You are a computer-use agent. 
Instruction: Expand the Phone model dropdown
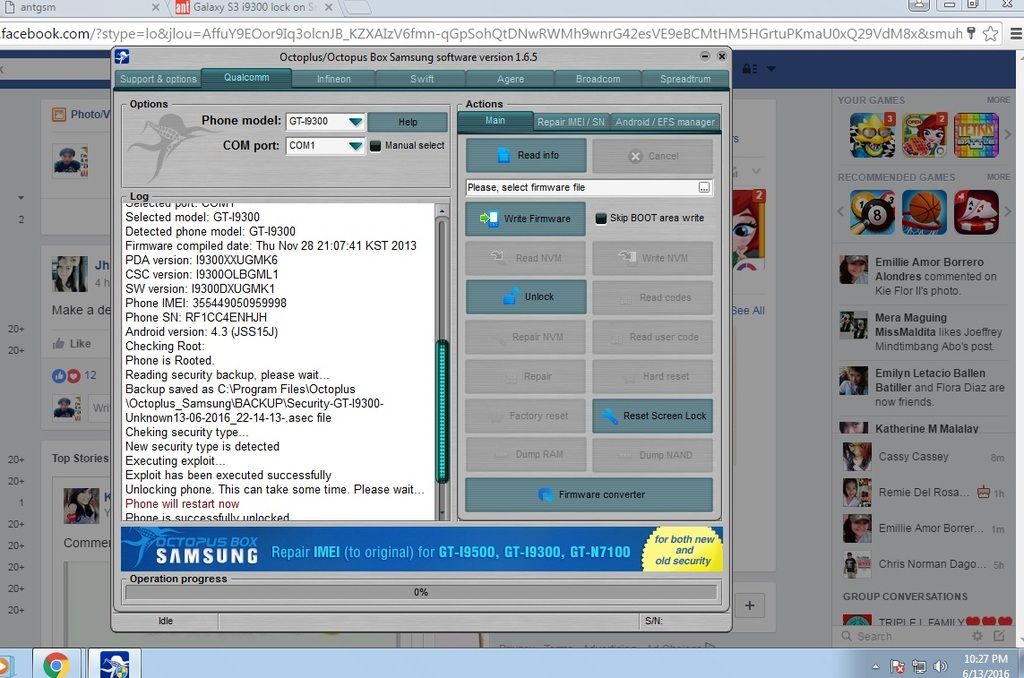[355, 122]
